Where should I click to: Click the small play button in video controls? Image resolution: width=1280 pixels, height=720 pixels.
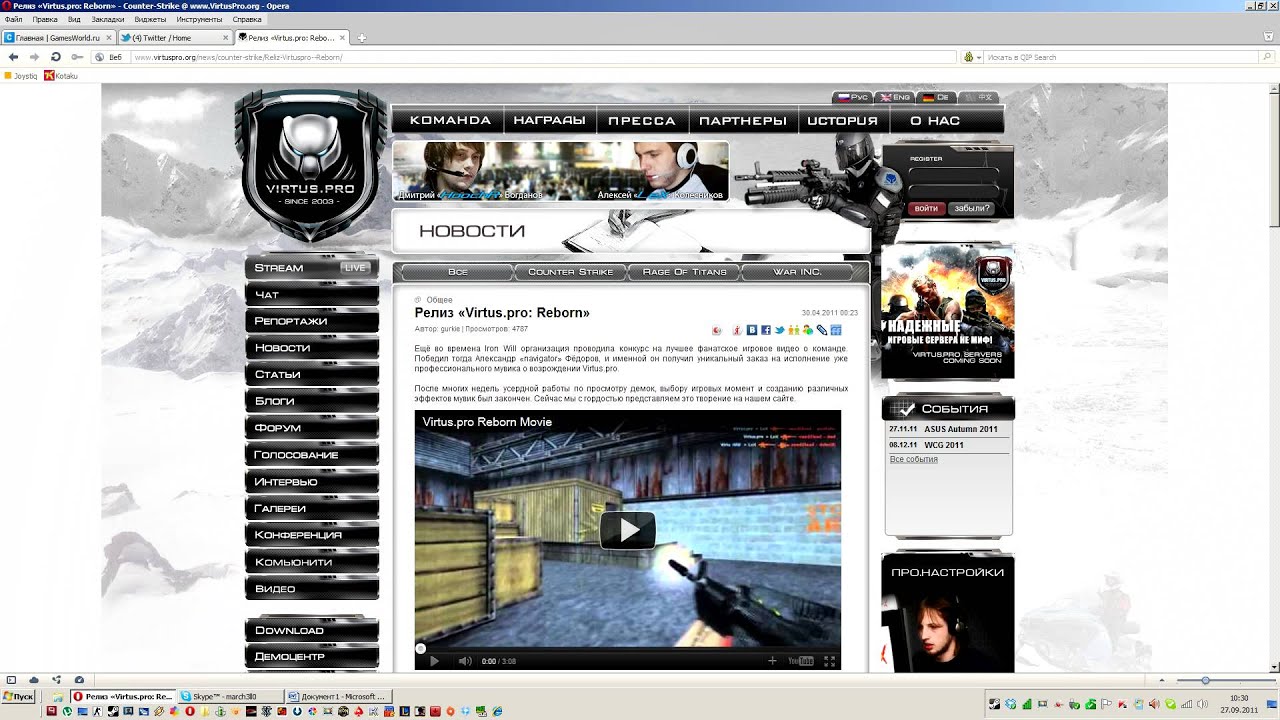tap(434, 661)
